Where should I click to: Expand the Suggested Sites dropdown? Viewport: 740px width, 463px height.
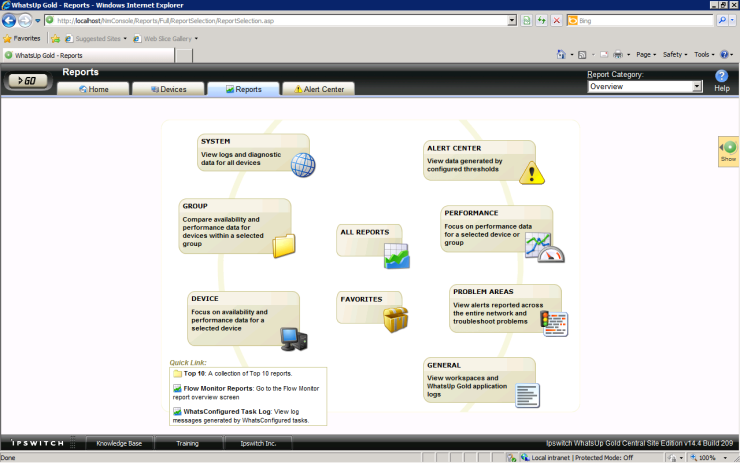click(x=125, y=39)
